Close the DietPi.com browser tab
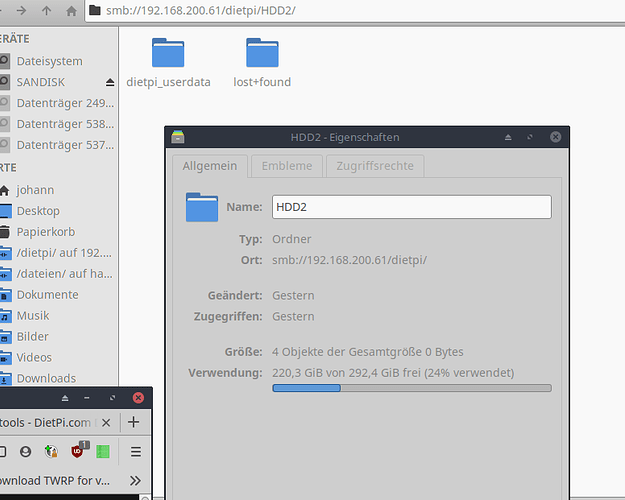625x500 pixels. (x=106, y=423)
